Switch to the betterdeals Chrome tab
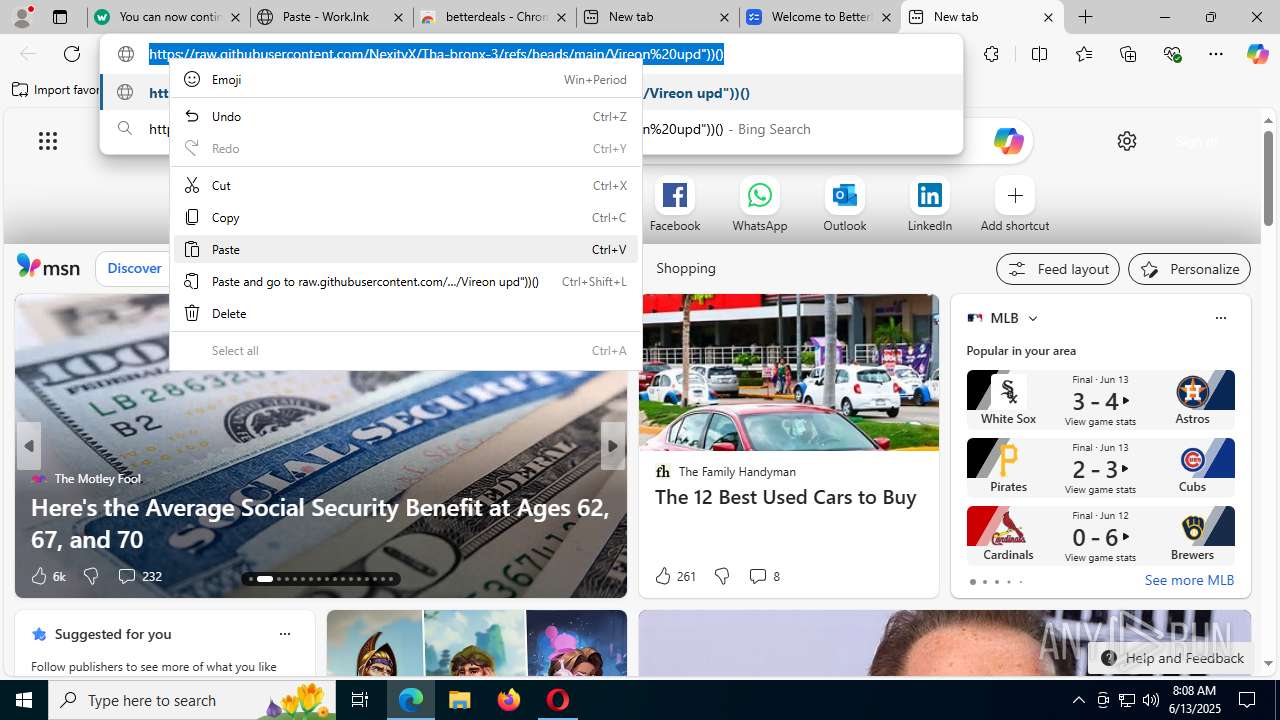Image resolution: width=1280 pixels, height=720 pixels. click(x=494, y=17)
